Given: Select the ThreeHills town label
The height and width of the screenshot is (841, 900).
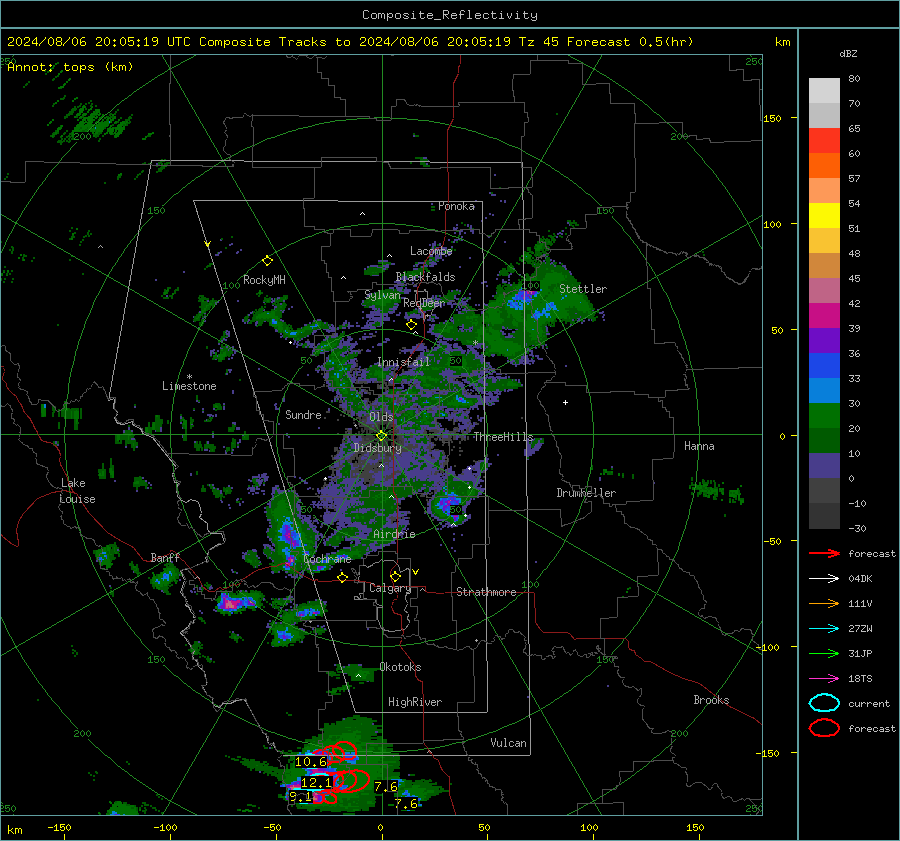Looking at the screenshot, I should pos(503,437).
